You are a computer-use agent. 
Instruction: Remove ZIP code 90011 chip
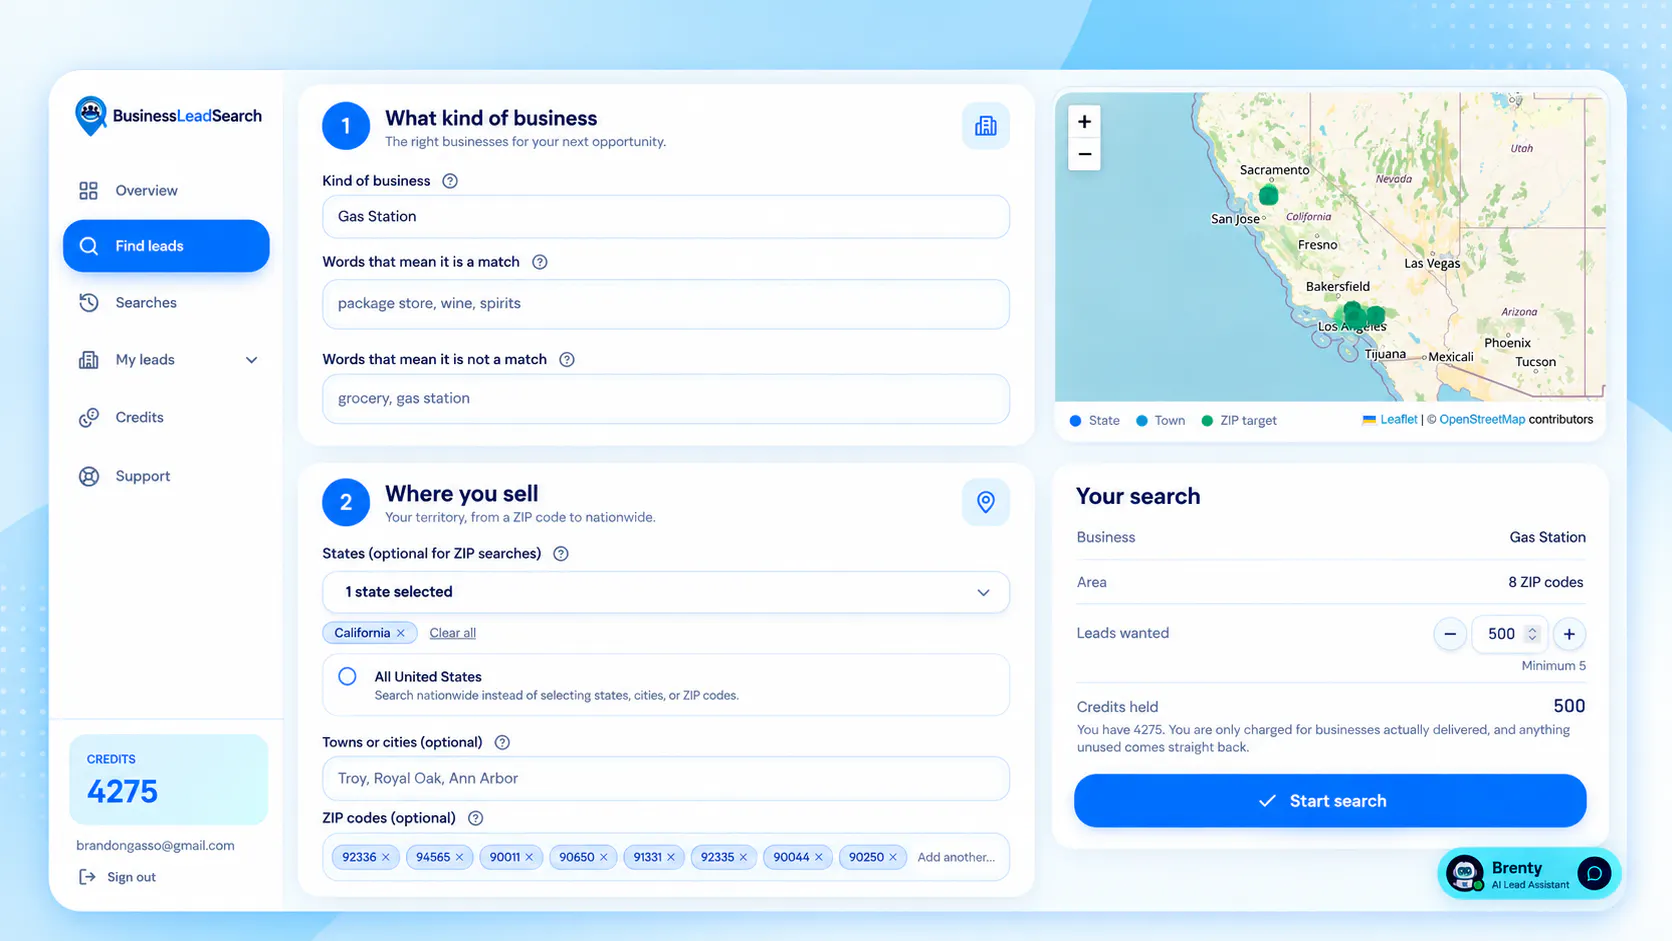[x=530, y=857]
